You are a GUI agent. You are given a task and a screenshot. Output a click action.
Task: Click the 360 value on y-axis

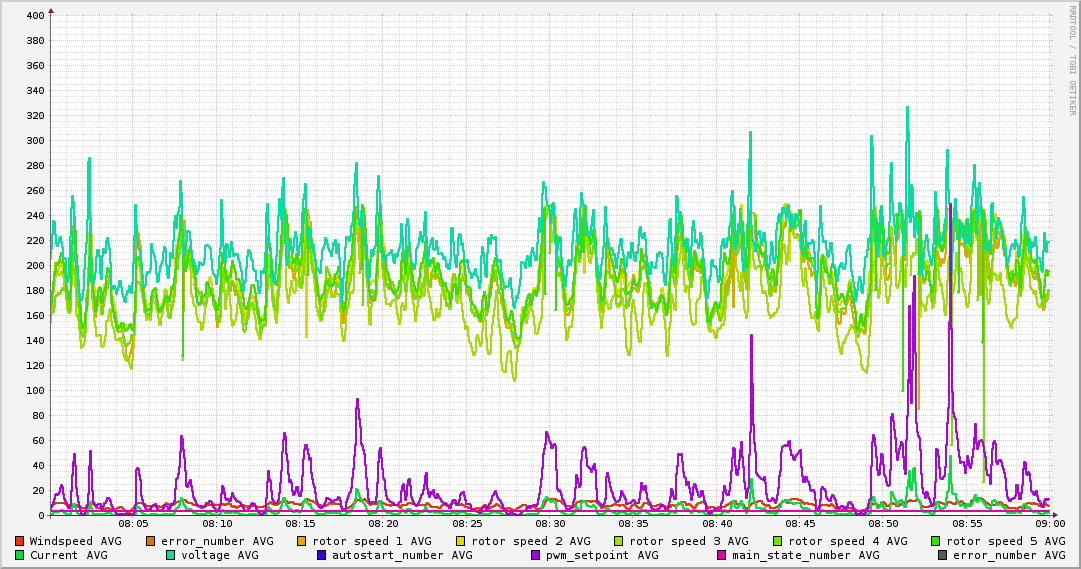pos(35,66)
